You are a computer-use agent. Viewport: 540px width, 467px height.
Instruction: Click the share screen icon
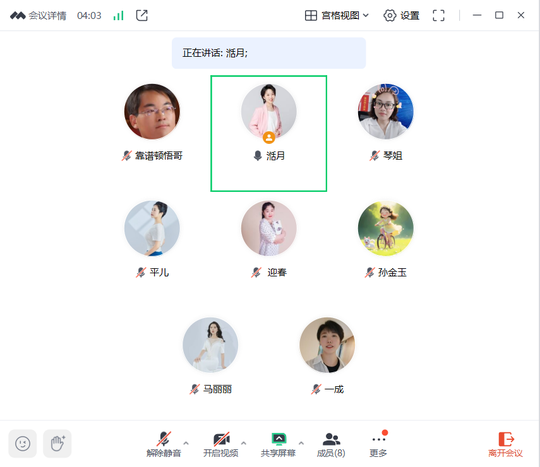[279, 439]
